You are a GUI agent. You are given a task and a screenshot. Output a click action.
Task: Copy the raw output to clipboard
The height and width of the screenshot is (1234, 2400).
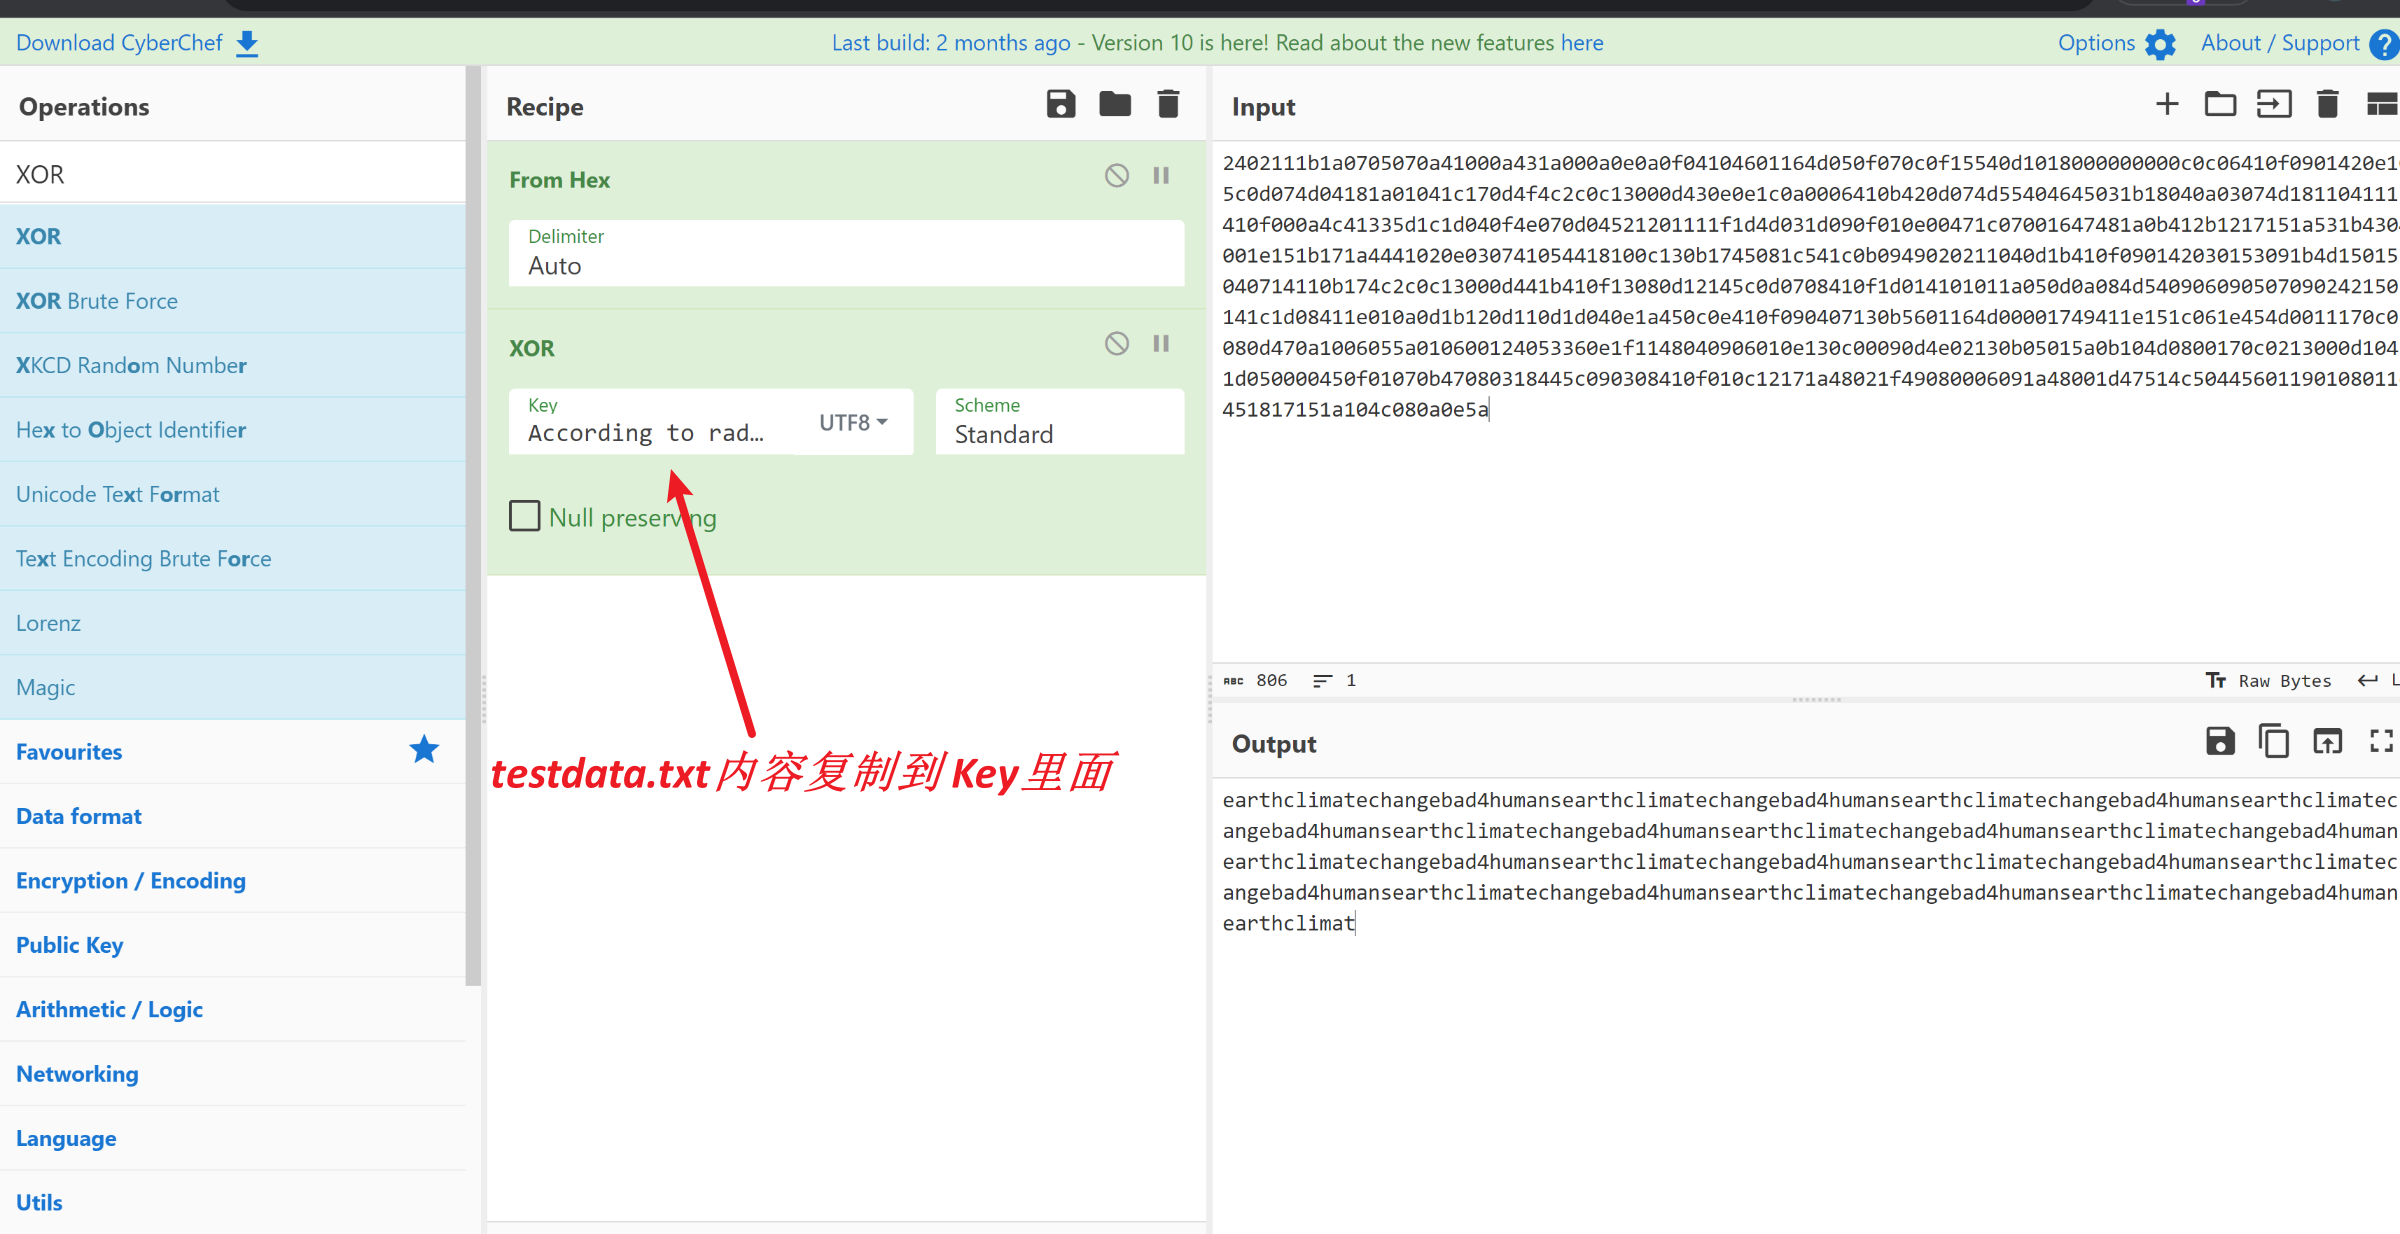[2274, 741]
